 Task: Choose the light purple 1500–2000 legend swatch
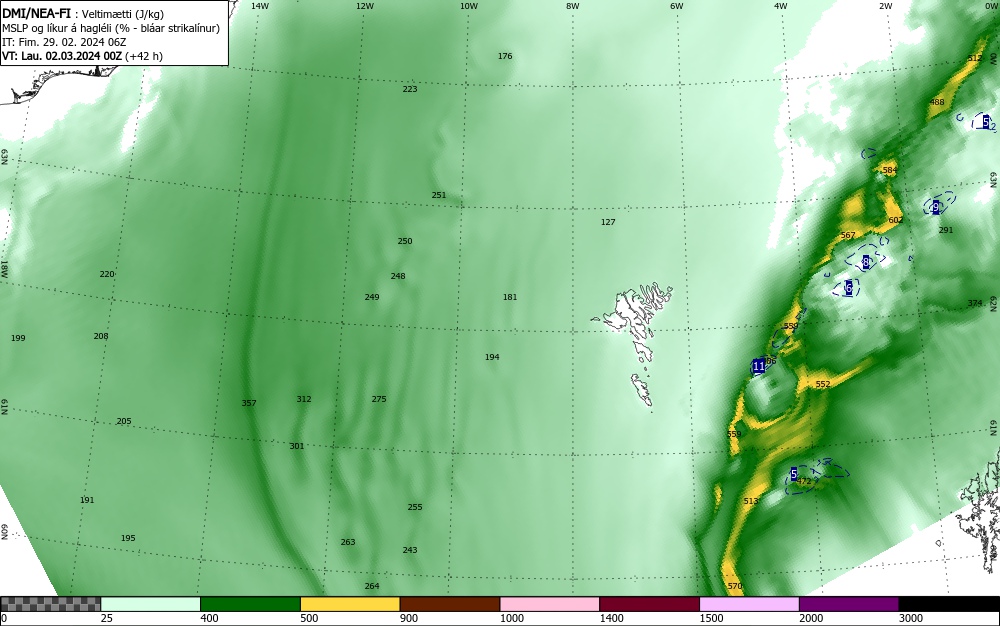point(749,604)
